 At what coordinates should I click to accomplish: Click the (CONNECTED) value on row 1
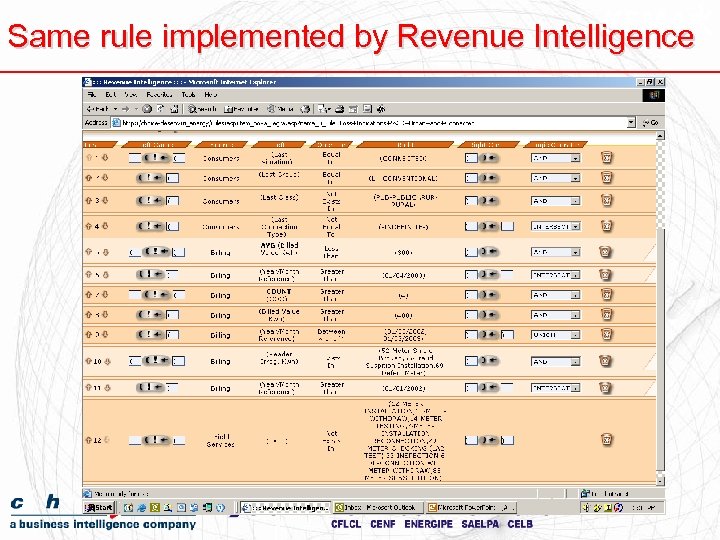[x=403, y=158]
